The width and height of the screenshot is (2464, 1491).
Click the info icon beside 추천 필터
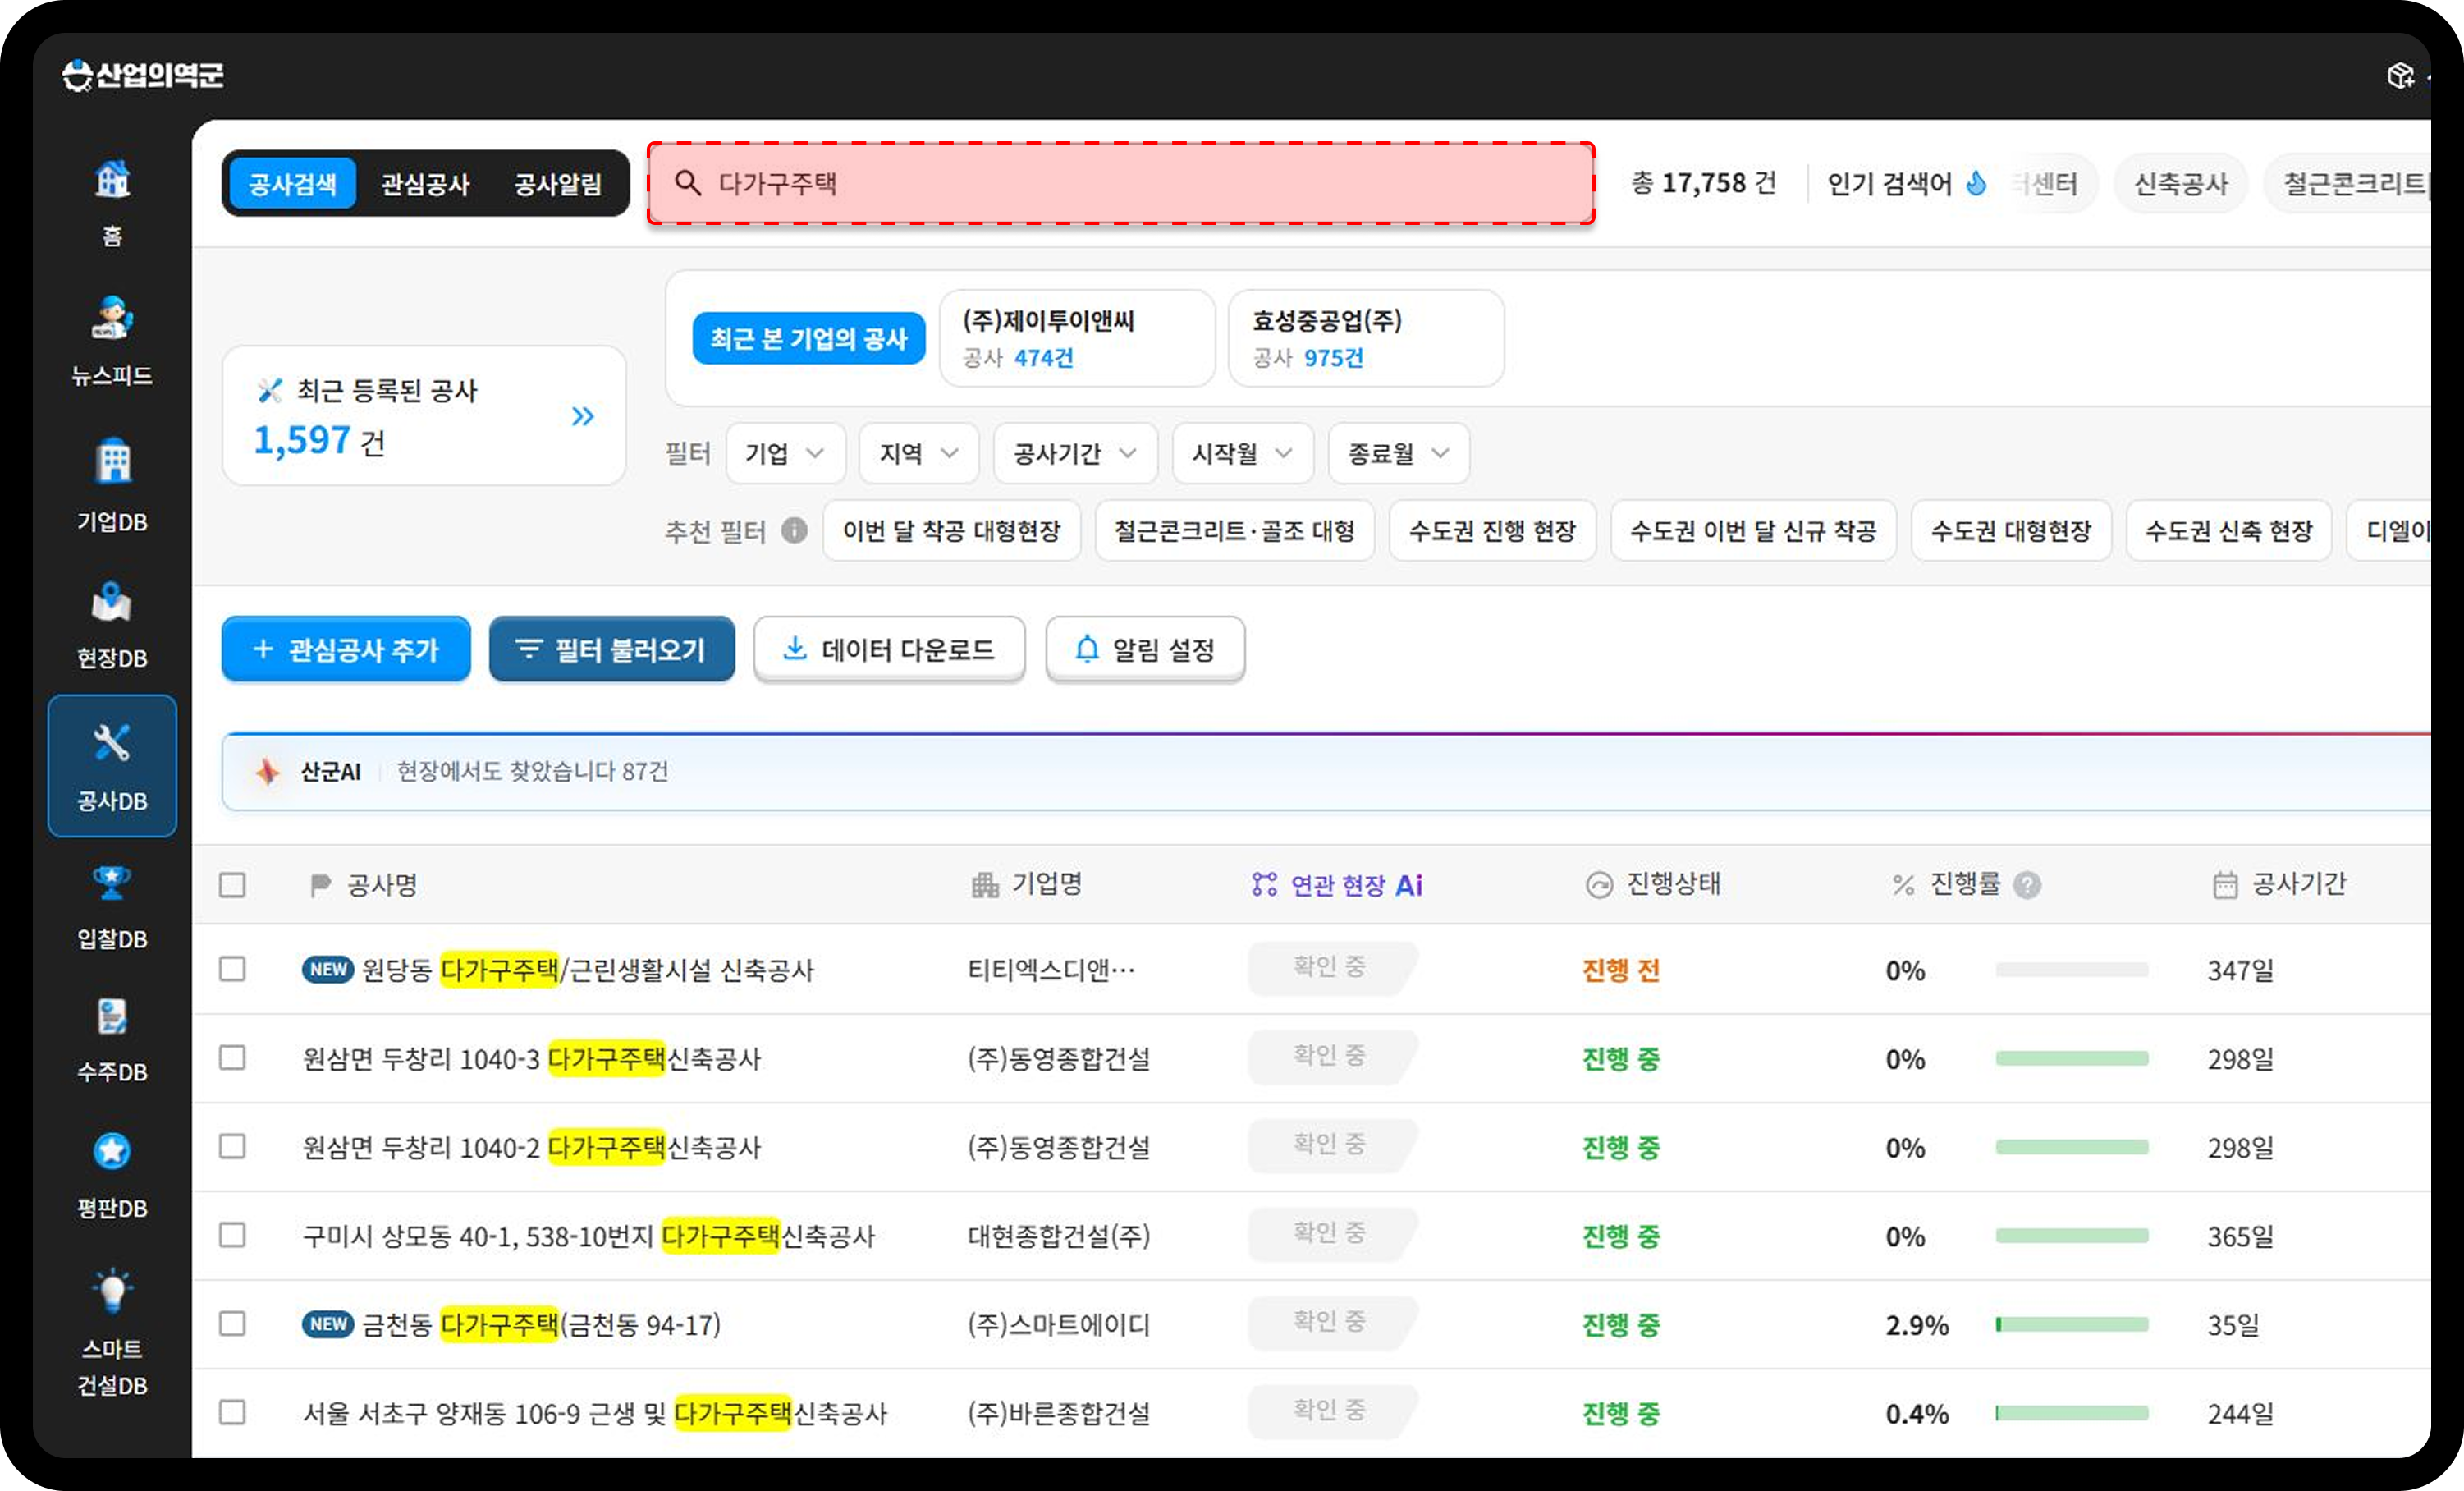coord(794,530)
